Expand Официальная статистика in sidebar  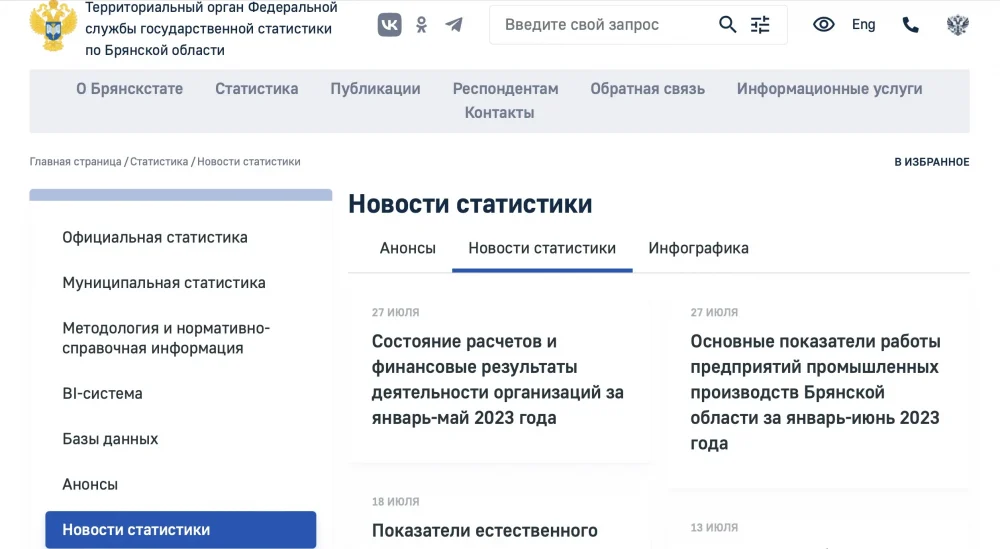(155, 238)
